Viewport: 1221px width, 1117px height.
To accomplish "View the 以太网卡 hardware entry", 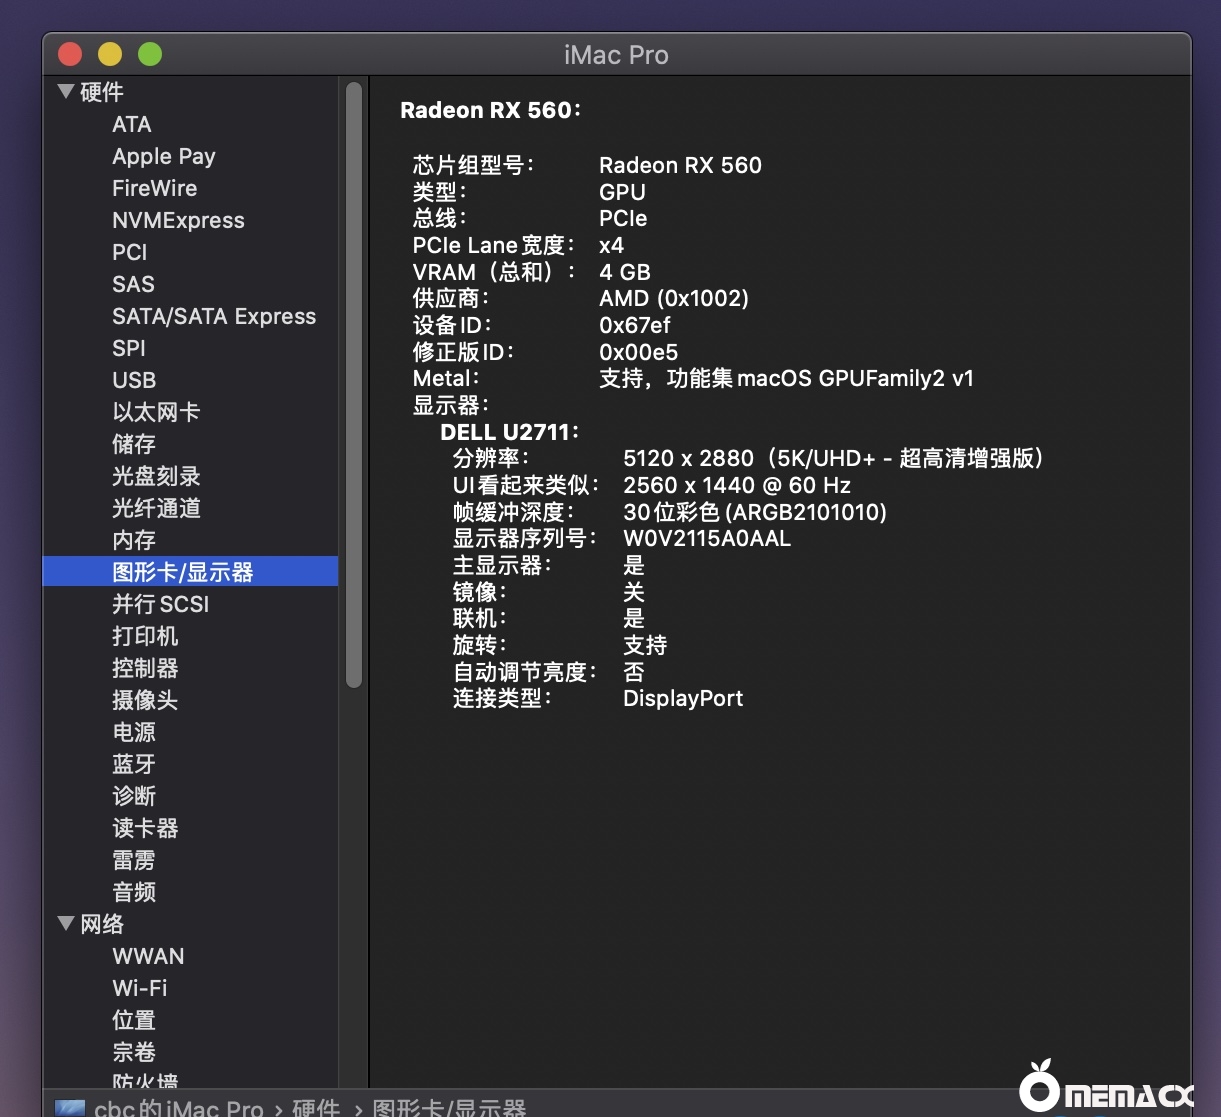I will tap(156, 412).
